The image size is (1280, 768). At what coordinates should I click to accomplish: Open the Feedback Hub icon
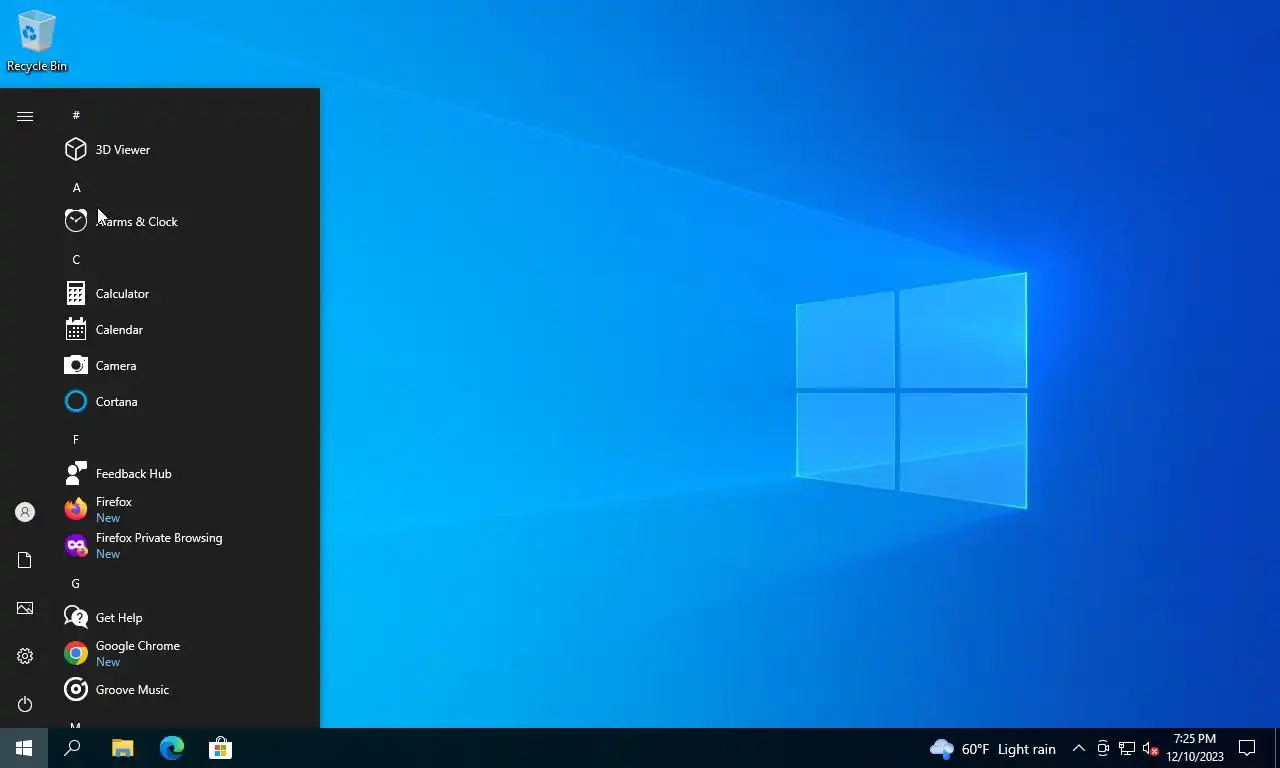[x=76, y=474]
